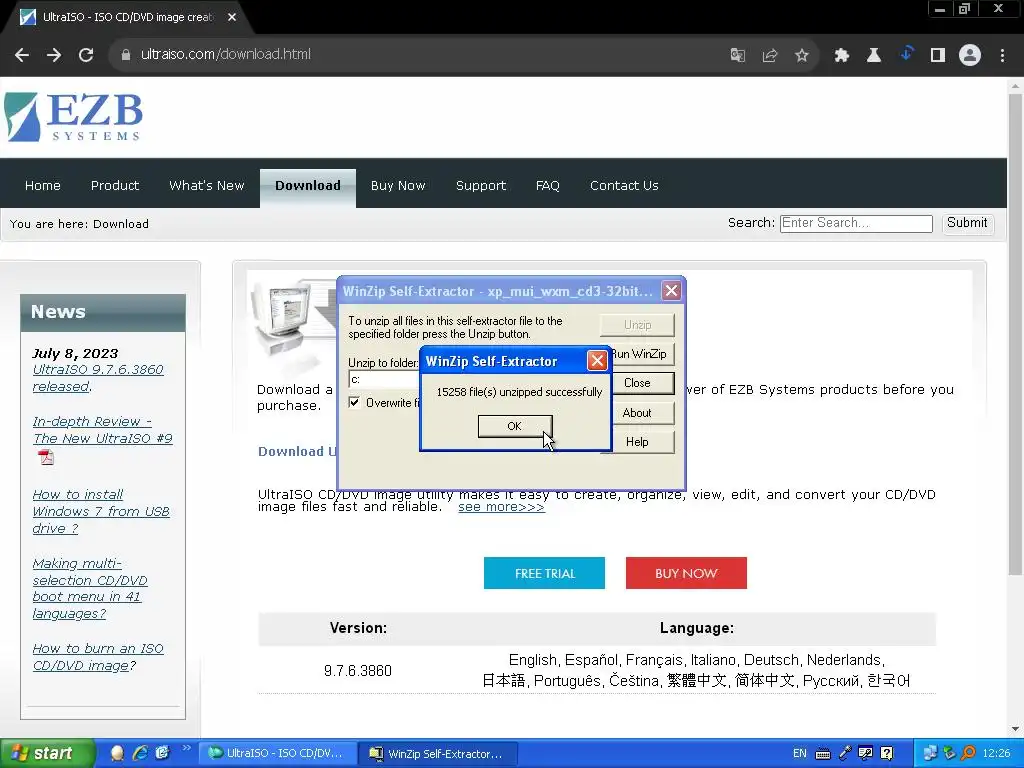Image resolution: width=1024 pixels, height=768 pixels.
Task: Click the page vertical scrollbar thumb
Action: coord(1015,333)
